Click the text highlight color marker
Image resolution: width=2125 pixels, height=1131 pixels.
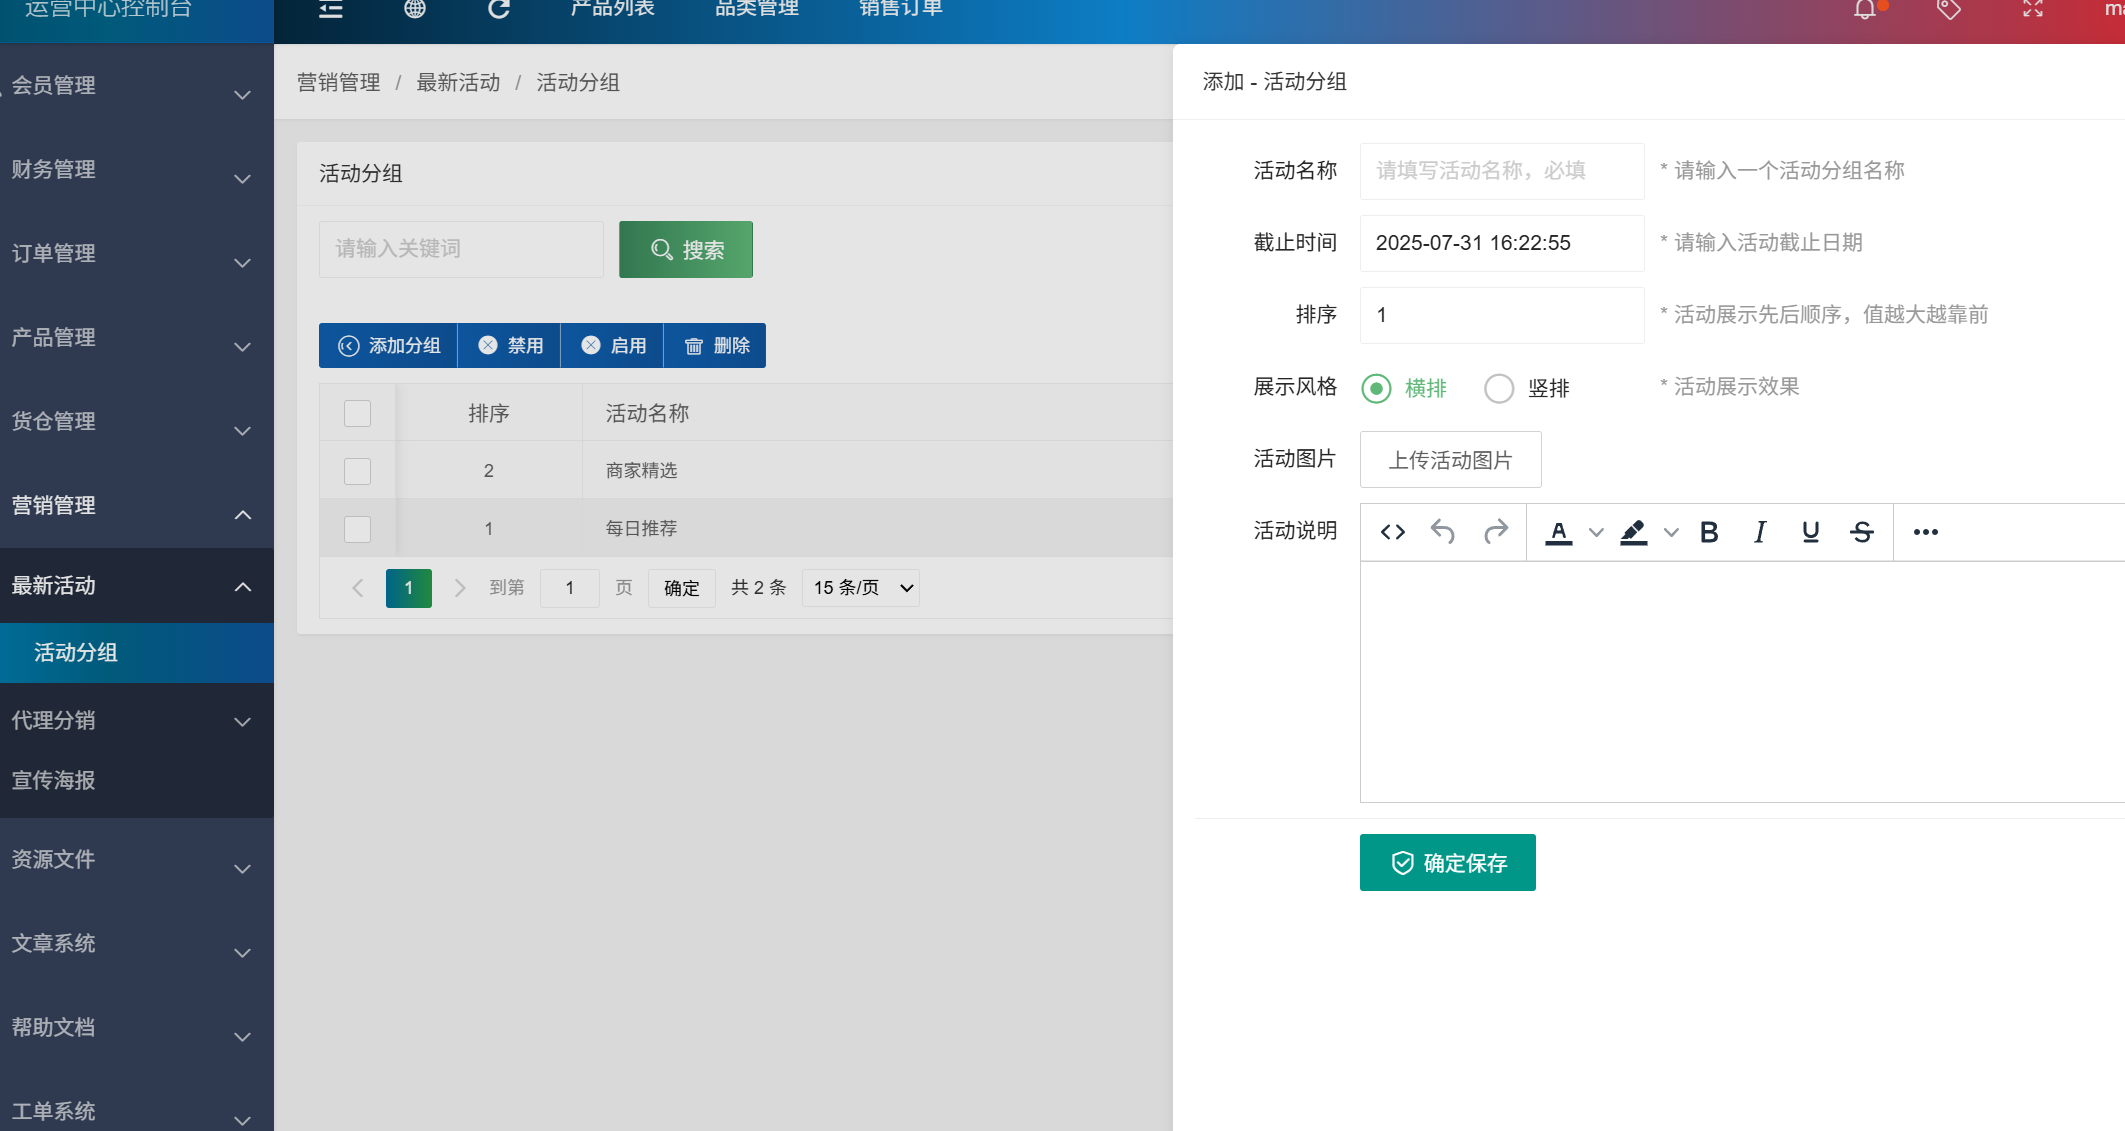pos(1633,532)
